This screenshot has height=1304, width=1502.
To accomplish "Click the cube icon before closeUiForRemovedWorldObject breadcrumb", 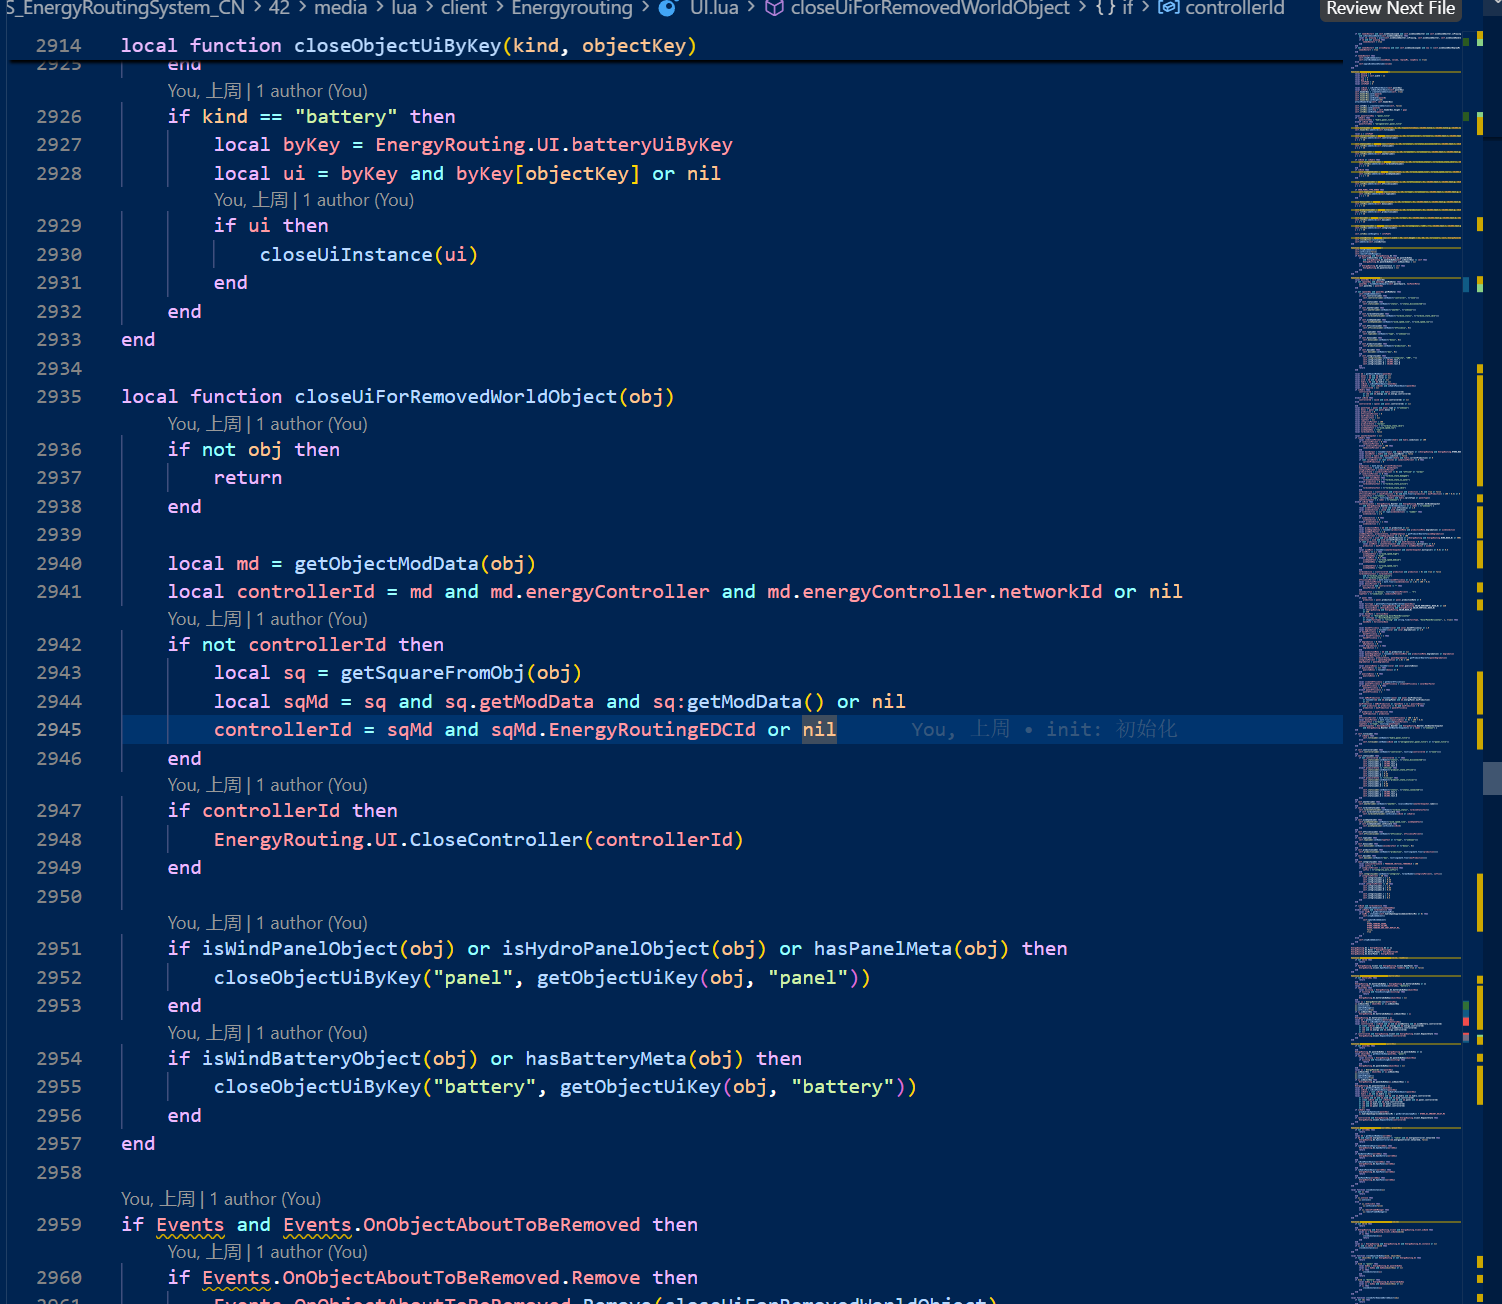I will click(x=774, y=9).
